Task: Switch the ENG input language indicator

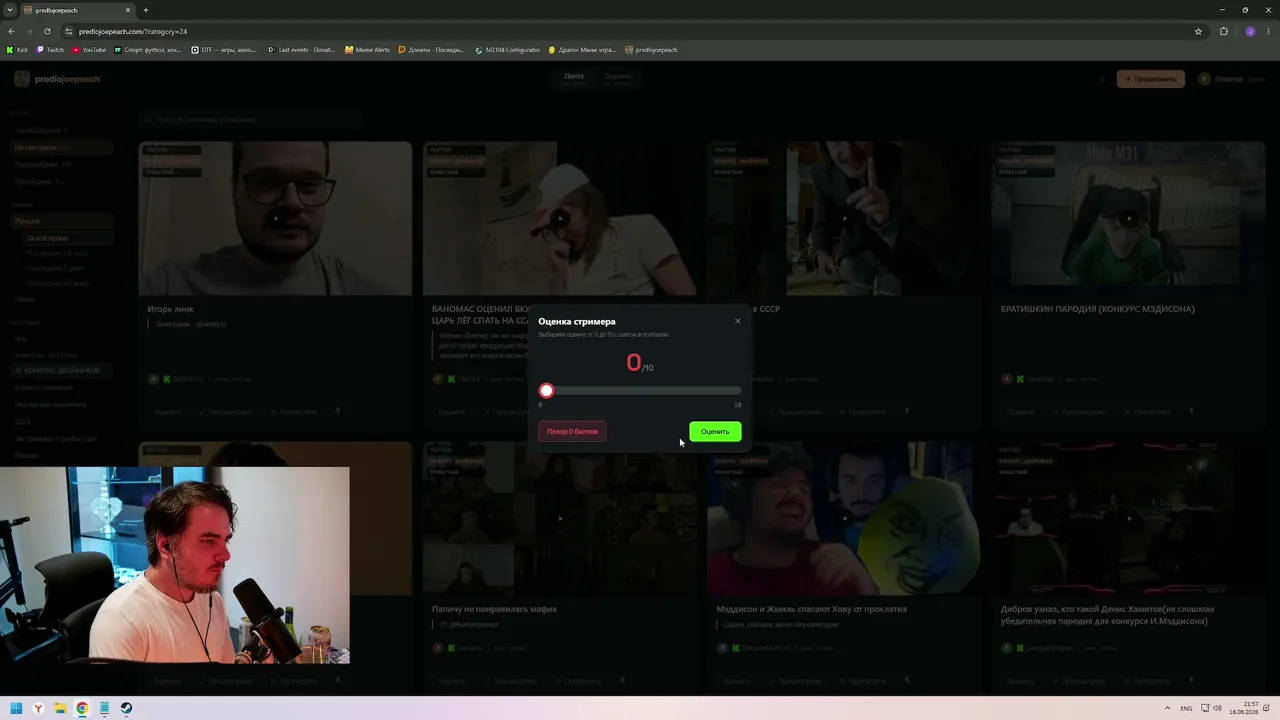Action: pyautogui.click(x=1186, y=708)
